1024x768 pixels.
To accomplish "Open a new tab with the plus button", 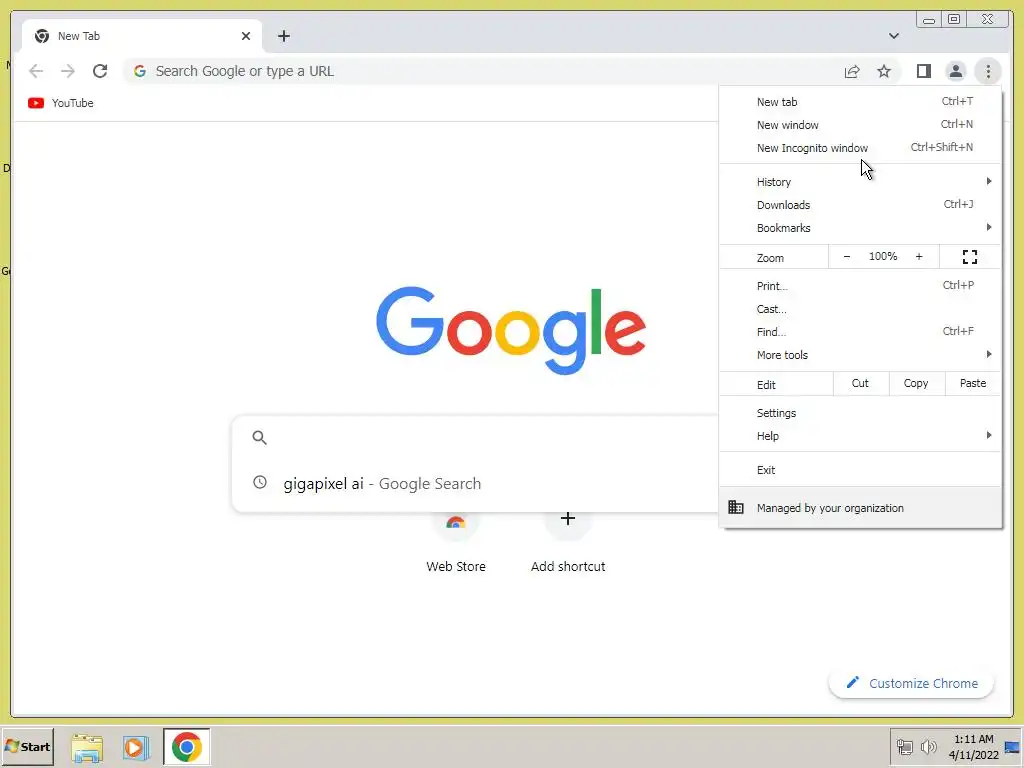I will 283,36.
